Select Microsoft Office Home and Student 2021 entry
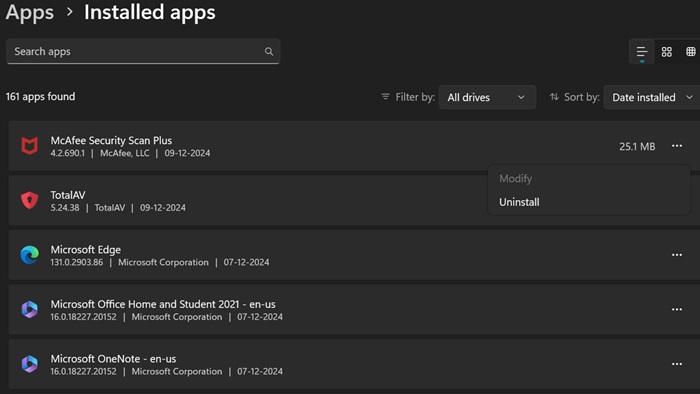This screenshot has width=700, height=394. (353, 309)
